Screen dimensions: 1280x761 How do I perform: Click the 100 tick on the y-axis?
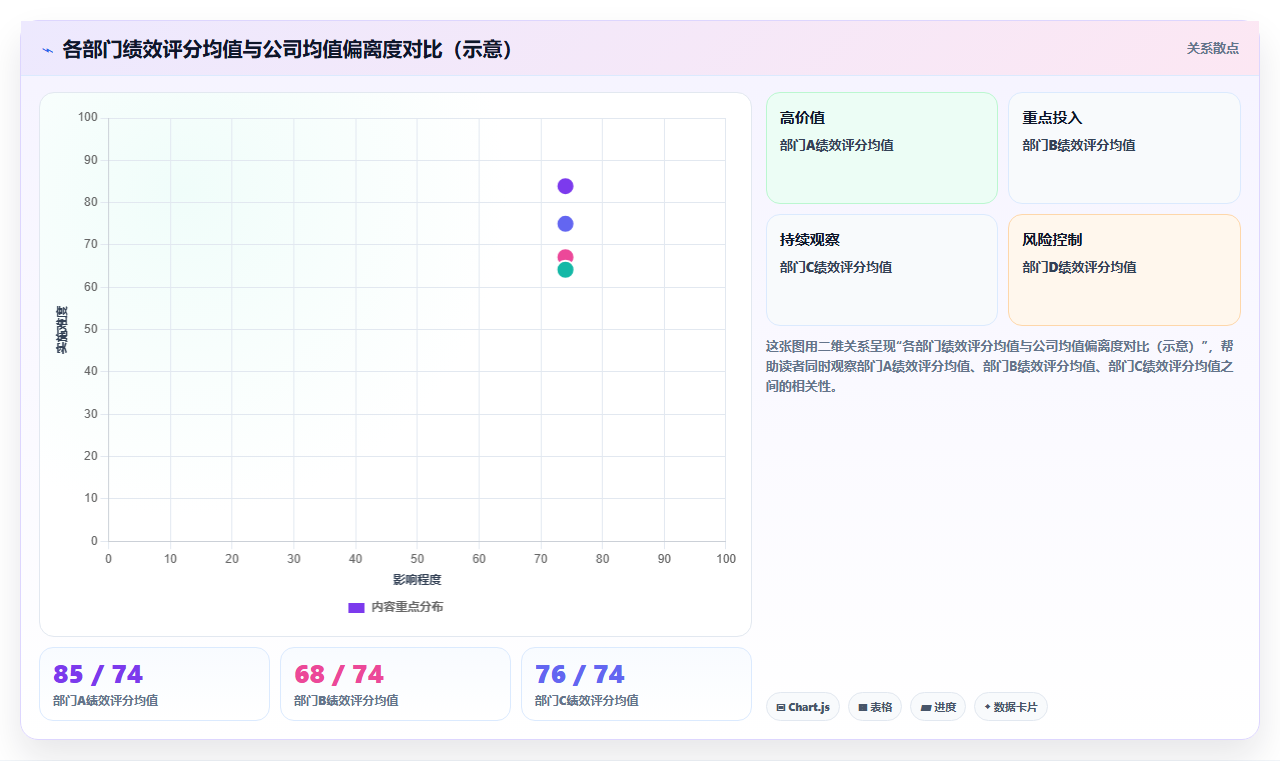tap(88, 118)
